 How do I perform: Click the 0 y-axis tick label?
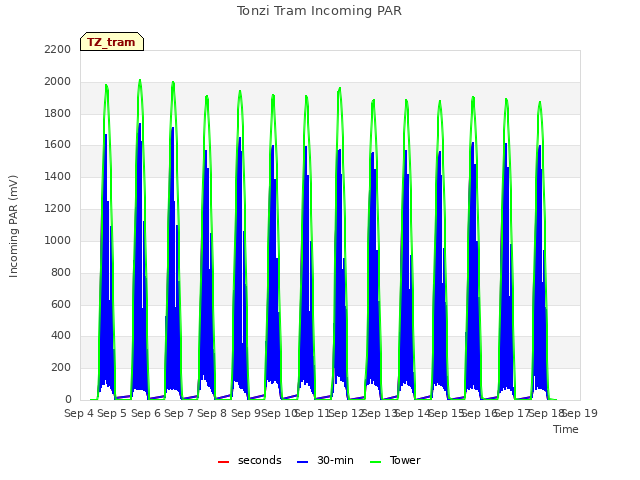click(x=68, y=399)
